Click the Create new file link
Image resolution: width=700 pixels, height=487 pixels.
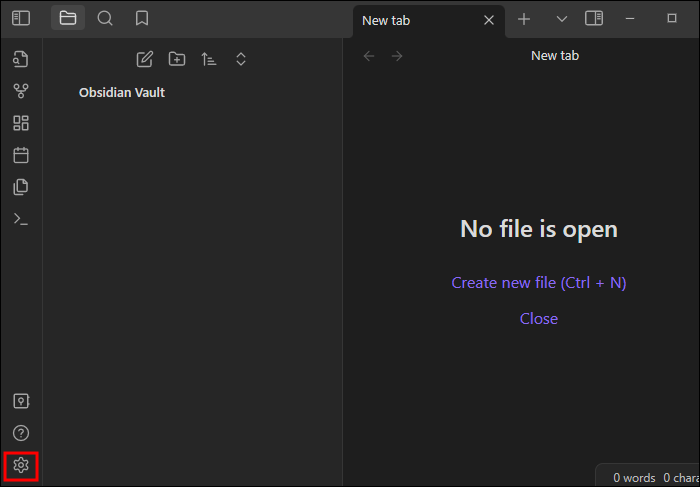coord(539,283)
